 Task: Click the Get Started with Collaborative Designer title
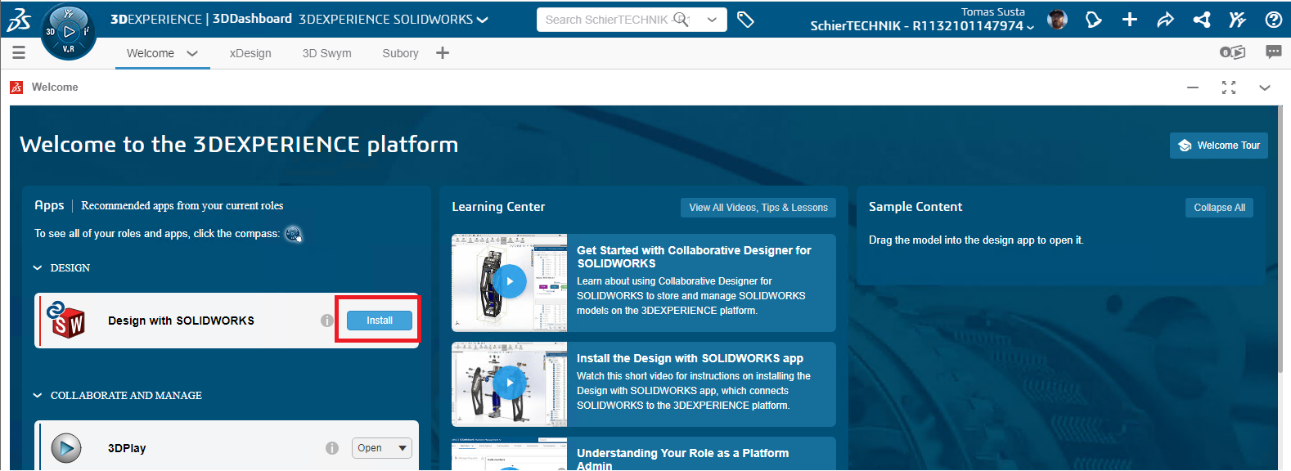tap(694, 256)
